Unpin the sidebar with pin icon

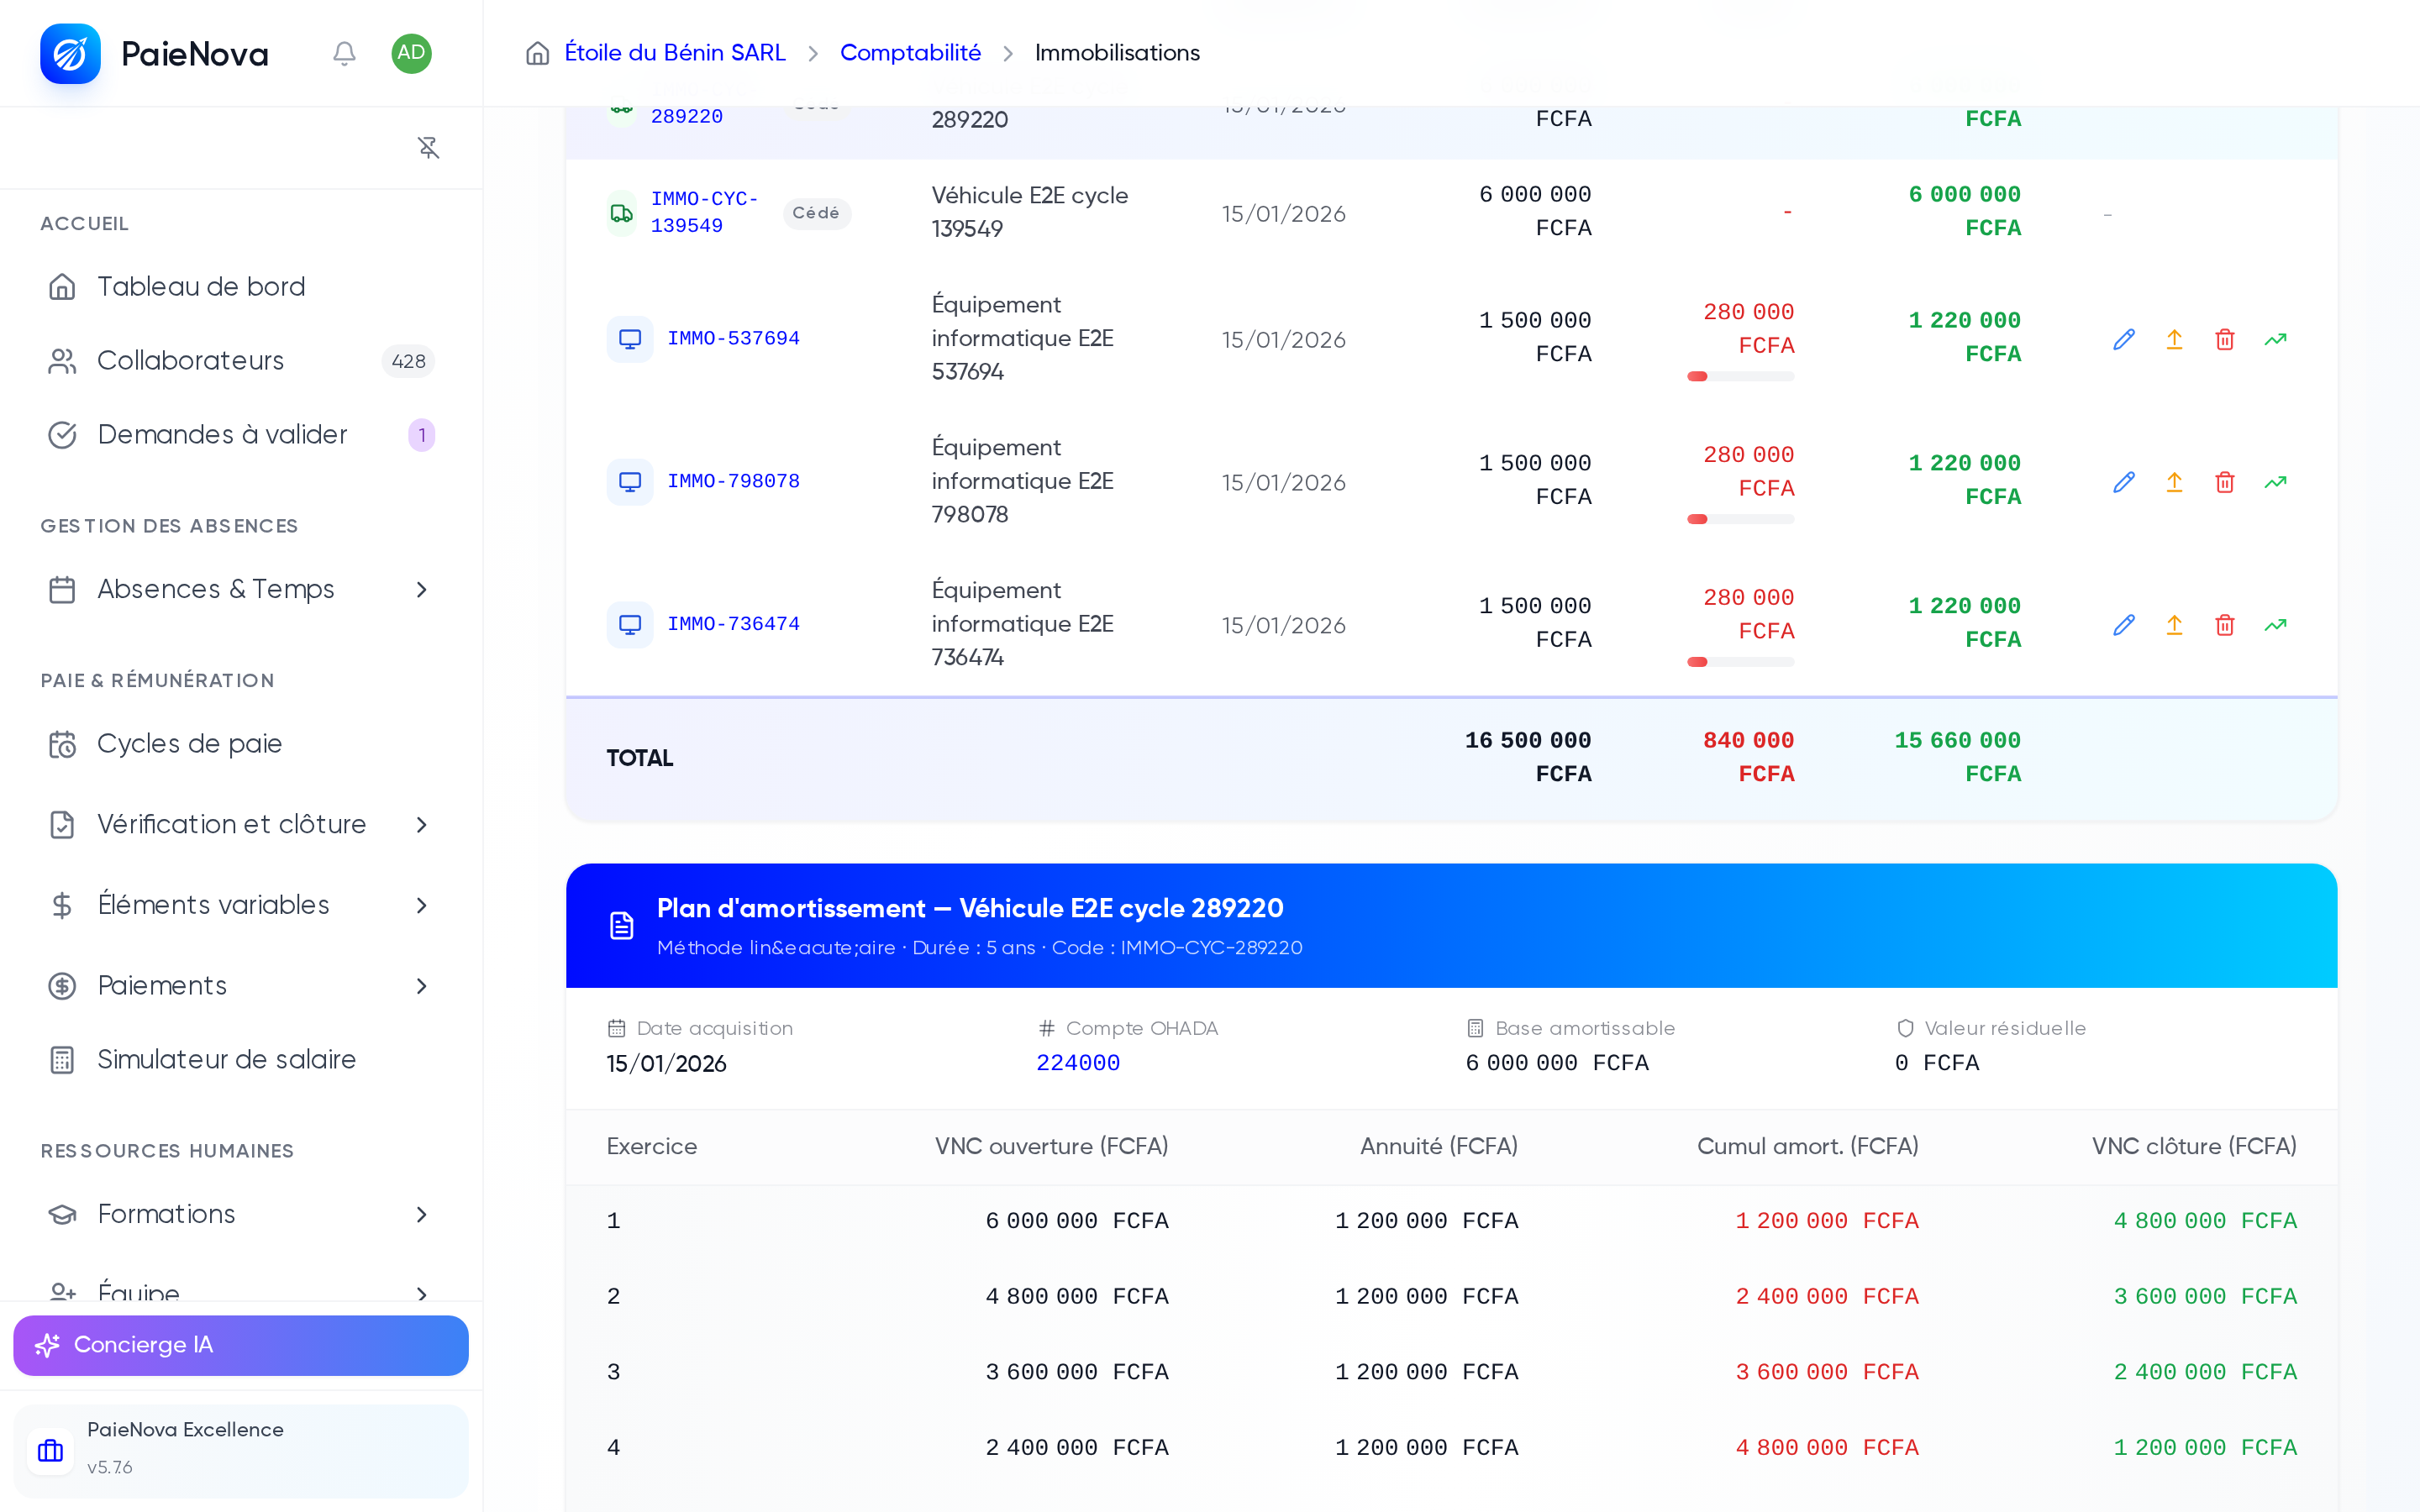(428, 148)
